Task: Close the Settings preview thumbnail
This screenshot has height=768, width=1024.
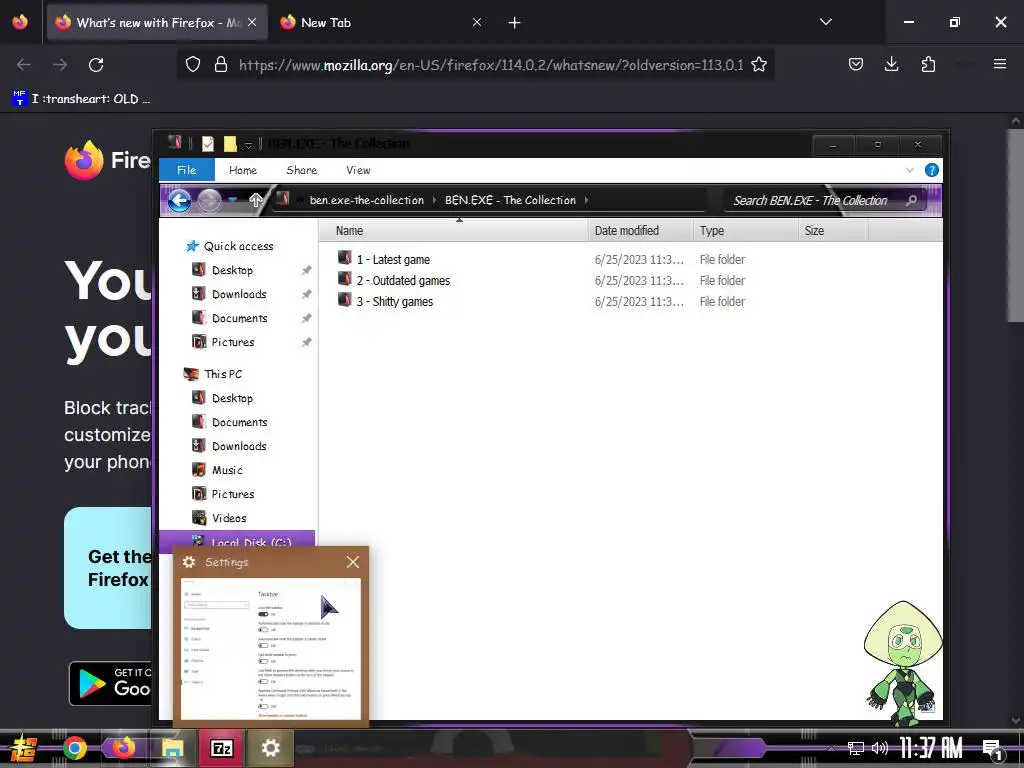Action: pyautogui.click(x=353, y=562)
